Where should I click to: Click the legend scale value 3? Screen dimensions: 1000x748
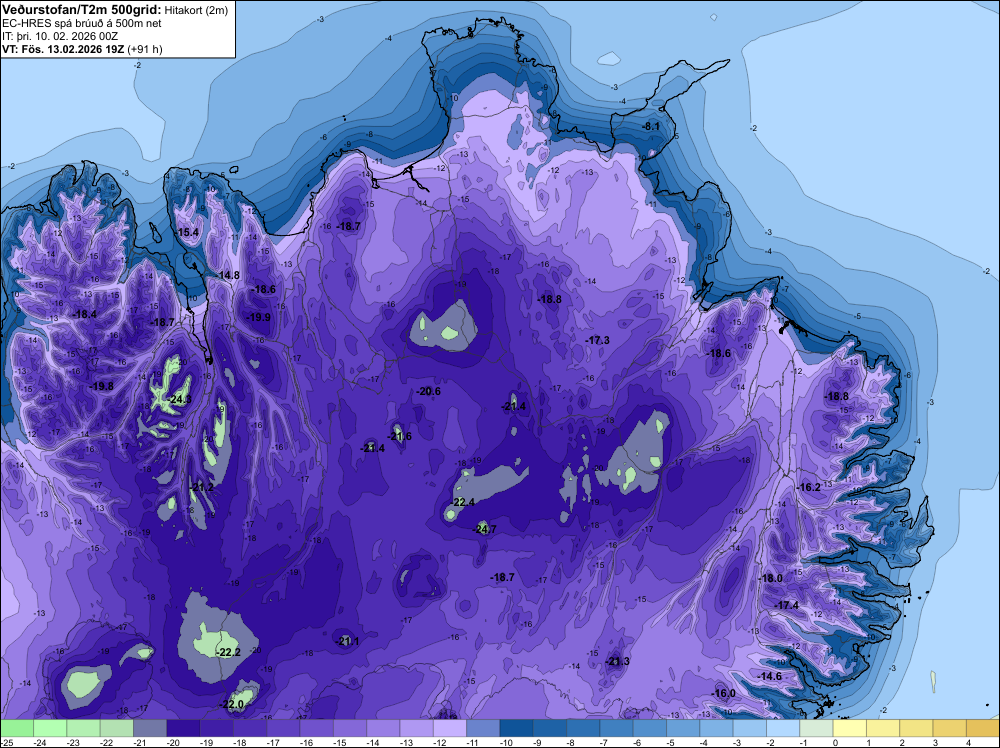tap(935, 742)
